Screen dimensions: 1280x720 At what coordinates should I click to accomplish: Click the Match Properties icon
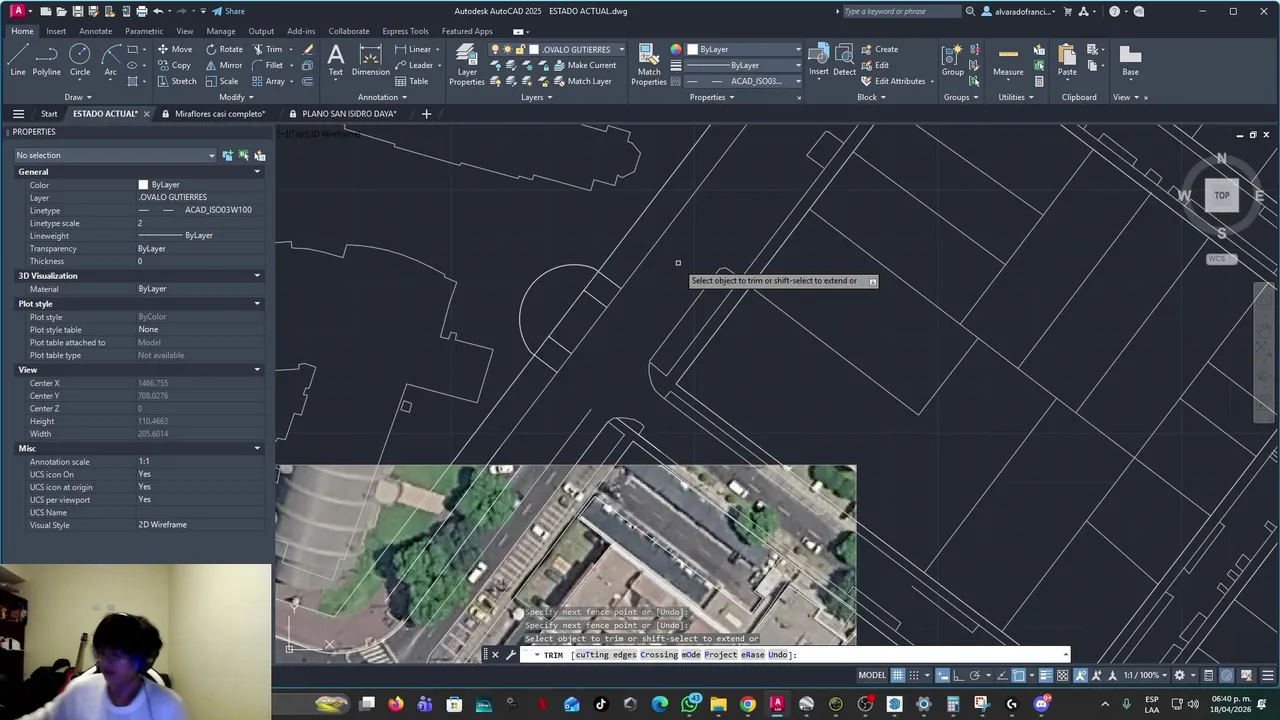click(649, 64)
